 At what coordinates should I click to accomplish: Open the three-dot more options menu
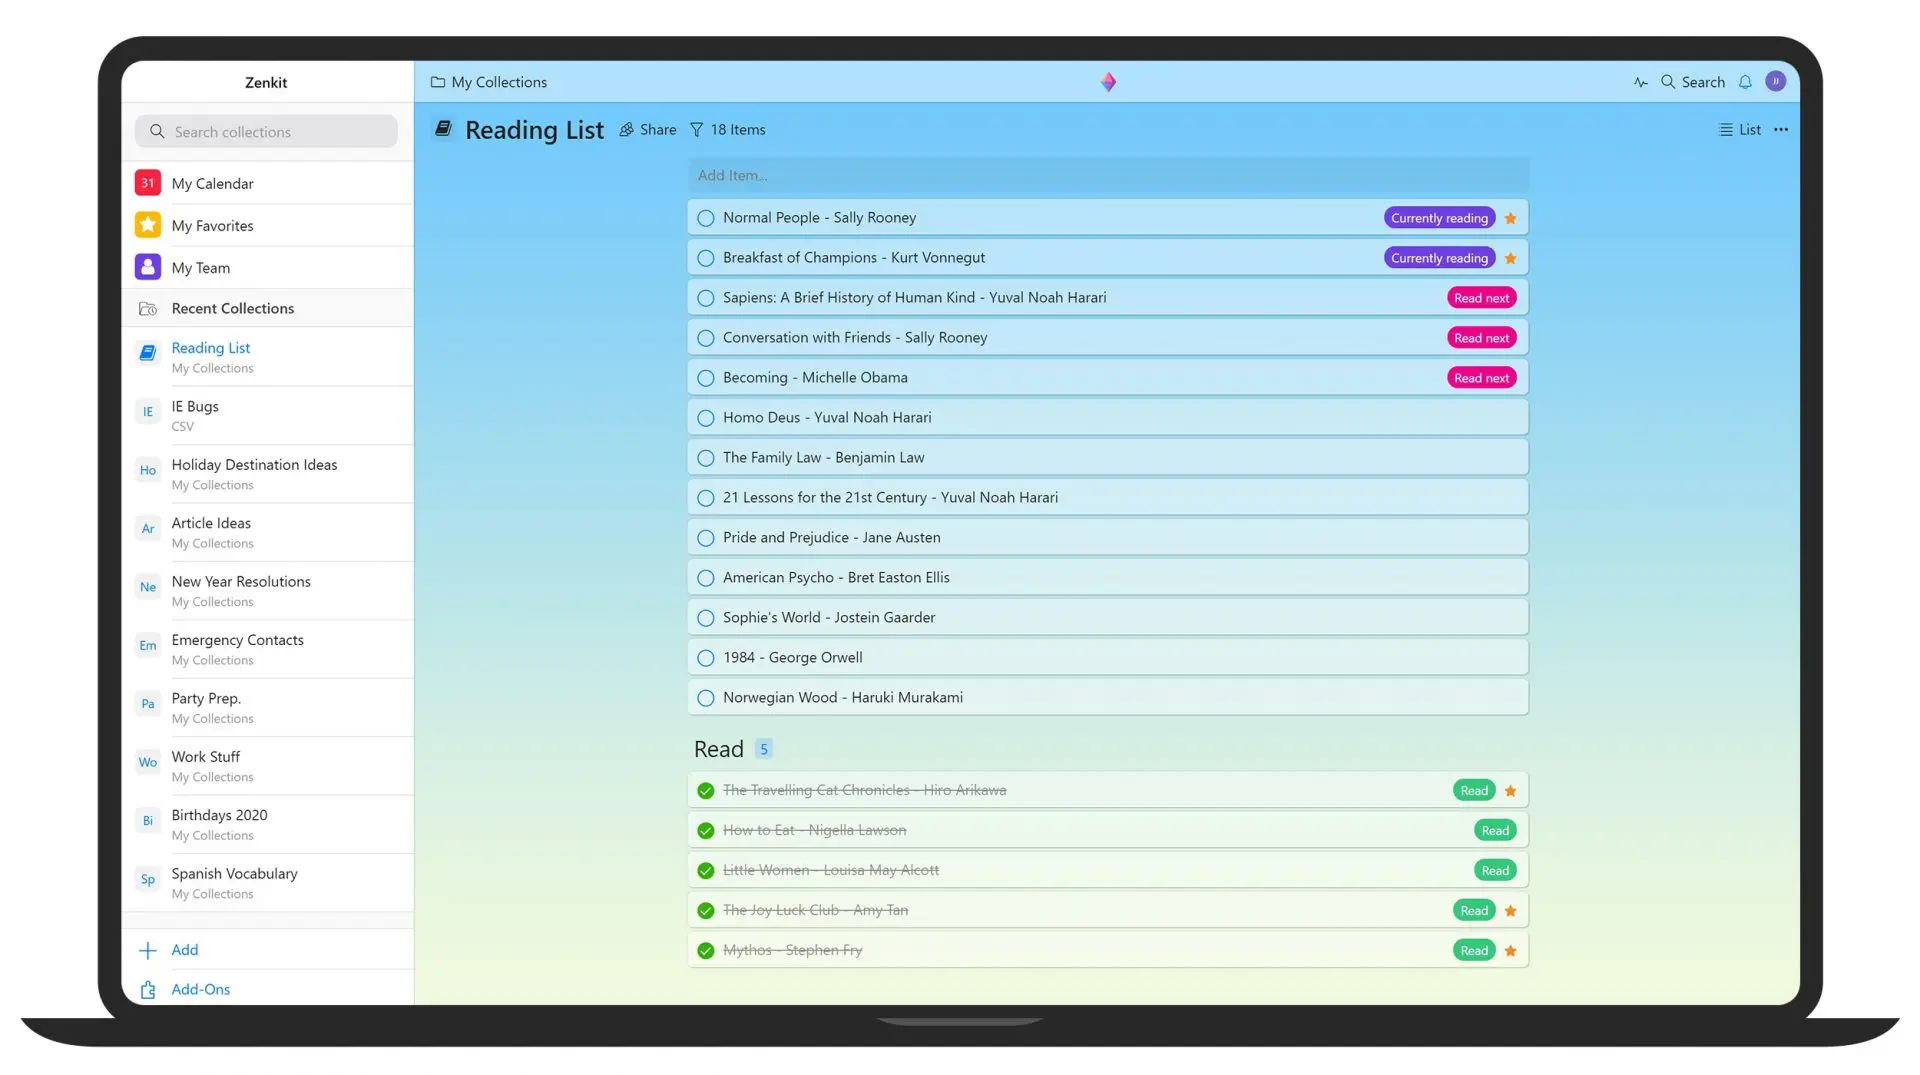click(1781, 130)
